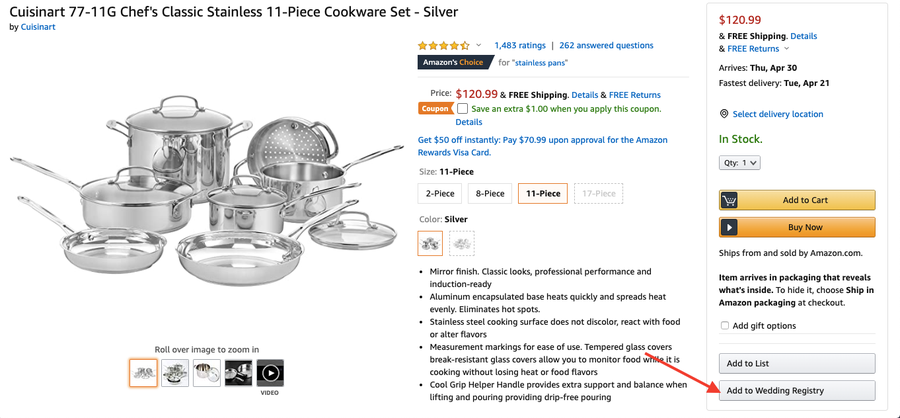Click the star rating icons

click(443, 46)
